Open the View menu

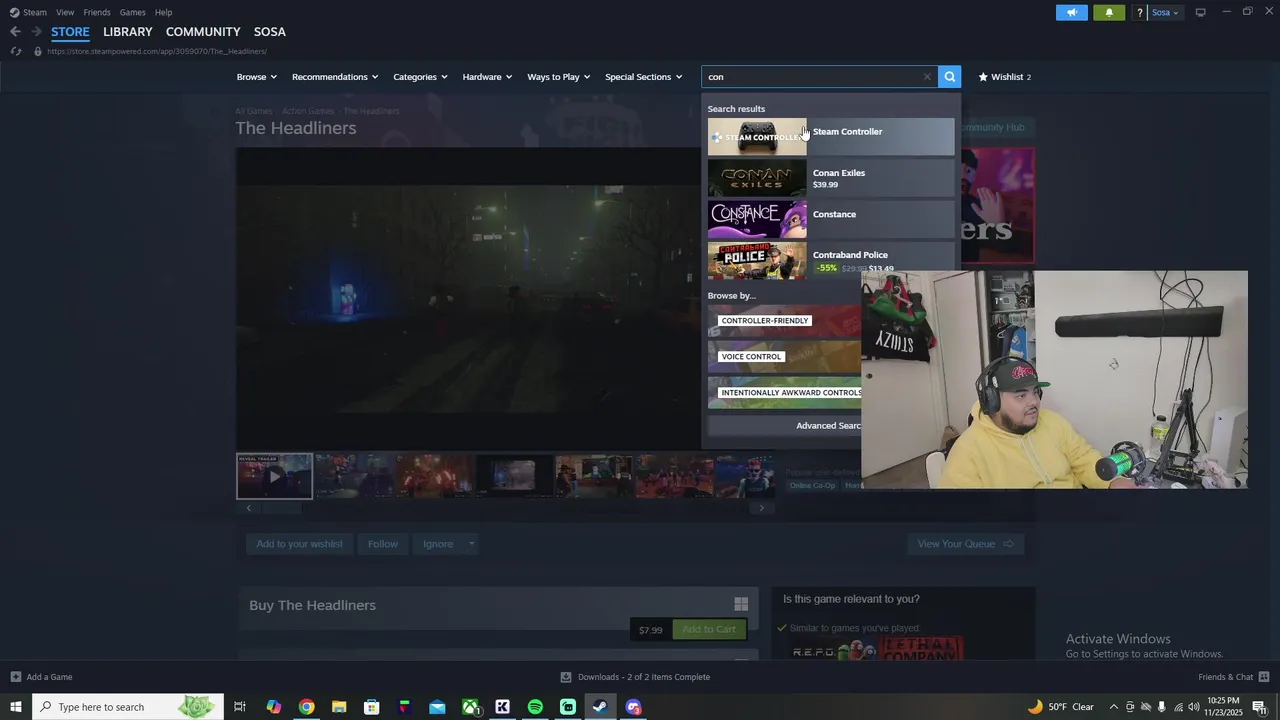tap(65, 12)
